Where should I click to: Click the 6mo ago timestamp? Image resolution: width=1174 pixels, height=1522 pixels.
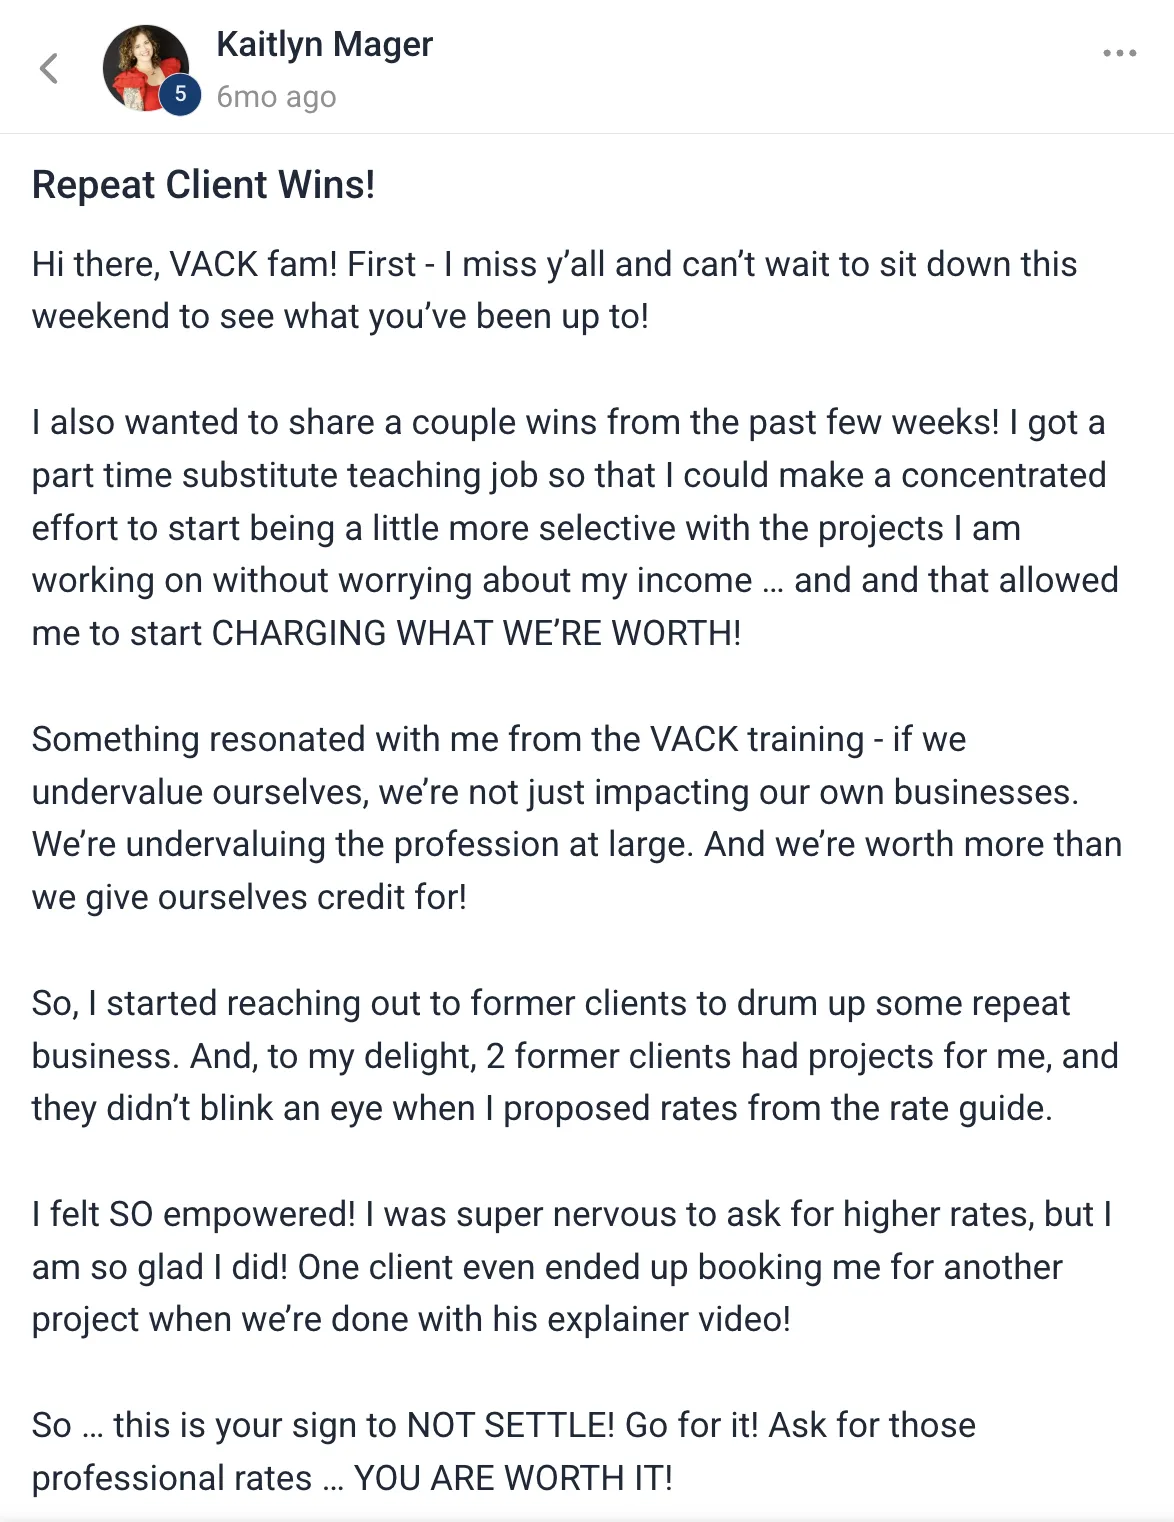(276, 97)
